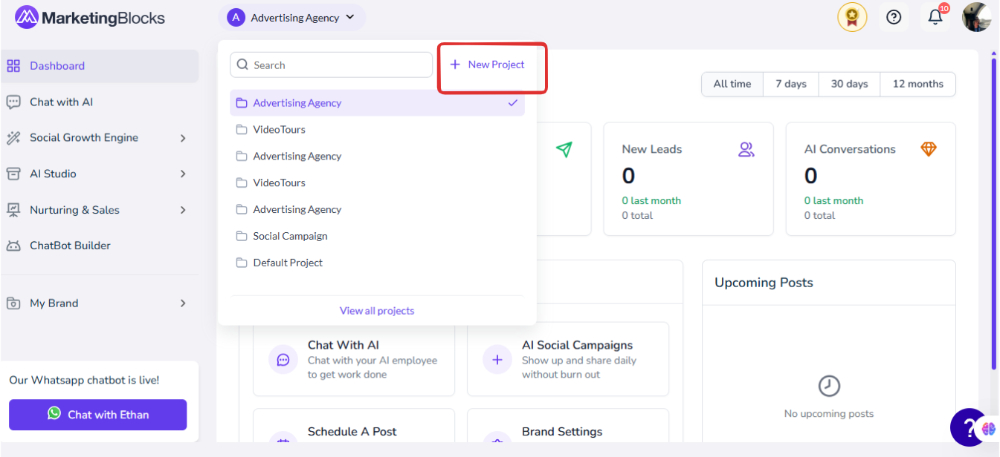The height and width of the screenshot is (457, 1000).
Task: Select the checked Advertising Agency project
Action: (377, 103)
